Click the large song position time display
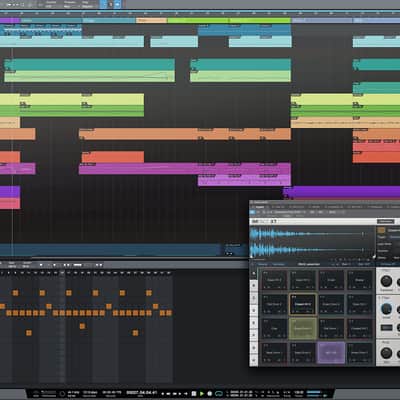400x400 pixels. 141,392
